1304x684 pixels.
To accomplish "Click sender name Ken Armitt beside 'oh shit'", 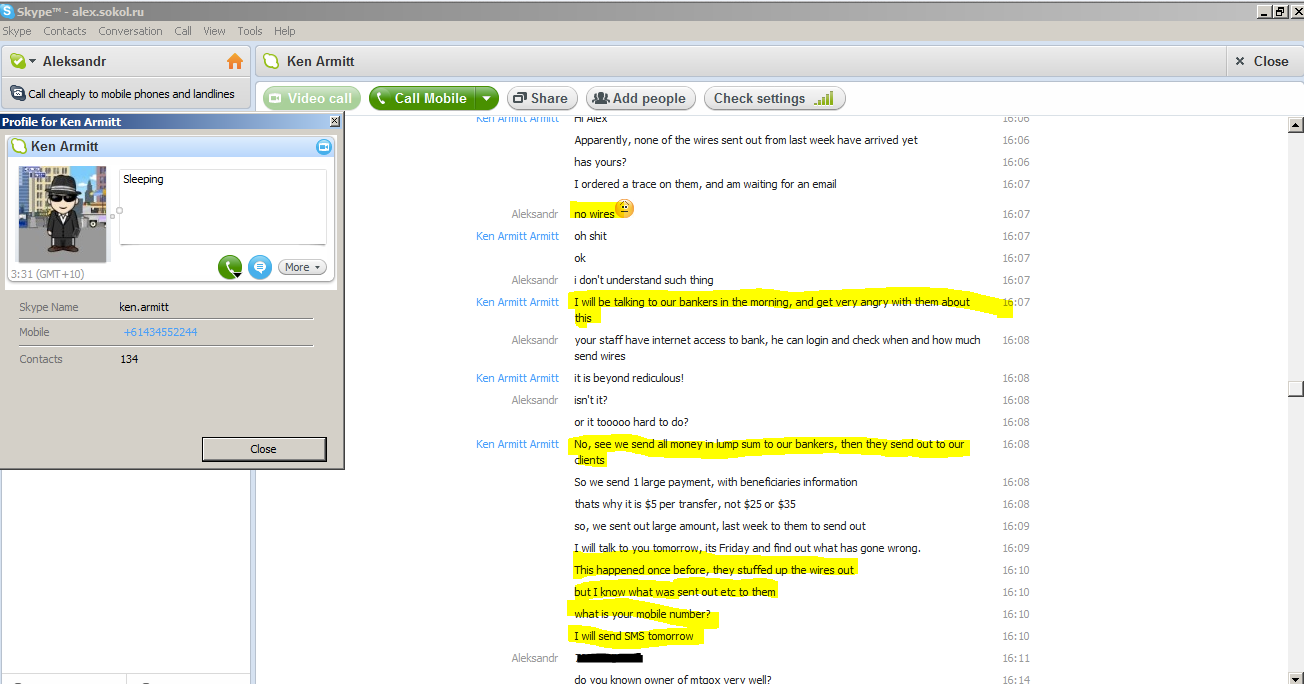I will click(517, 236).
